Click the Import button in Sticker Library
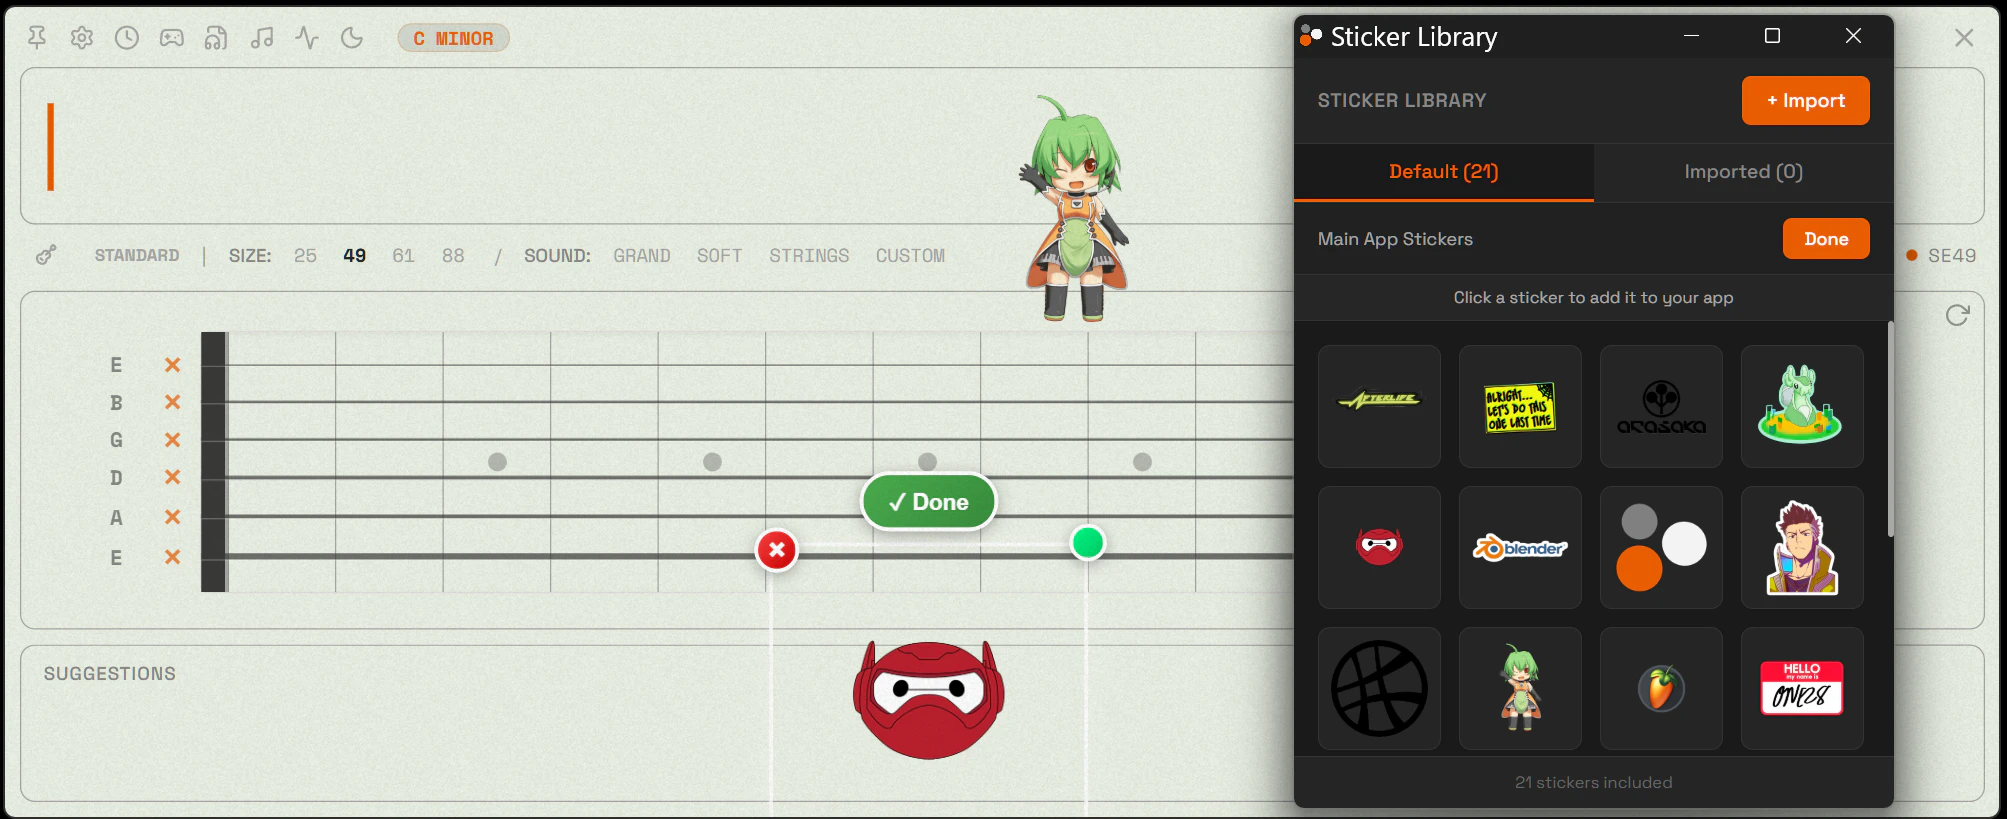This screenshot has width=2007, height=819. pyautogui.click(x=1805, y=101)
